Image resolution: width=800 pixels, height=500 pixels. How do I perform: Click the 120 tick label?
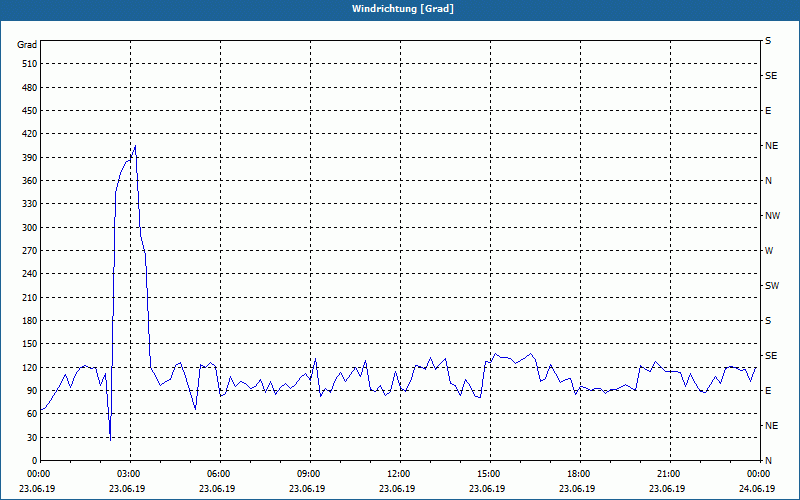[x=30, y=367]
